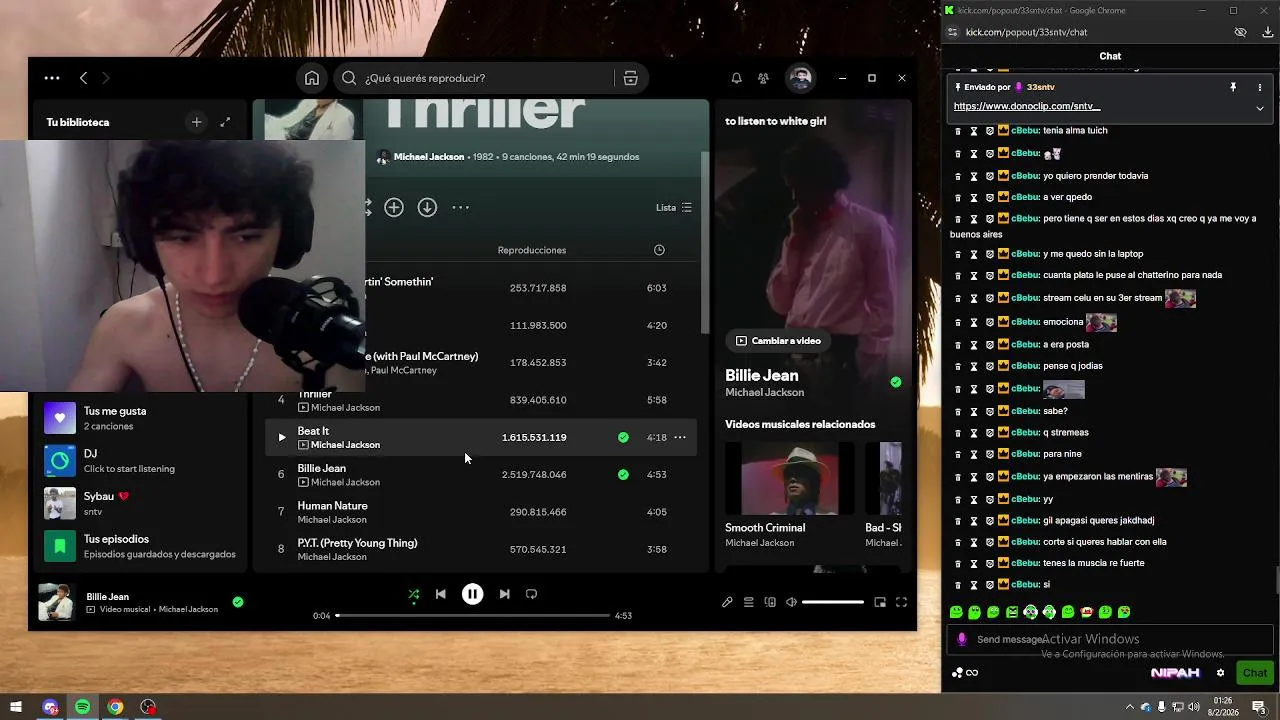Select the P.Y.T. (Pretty Young Thing) track
Image resolution: width=1280 pixels, height=720 pixels.
[481, 549]
